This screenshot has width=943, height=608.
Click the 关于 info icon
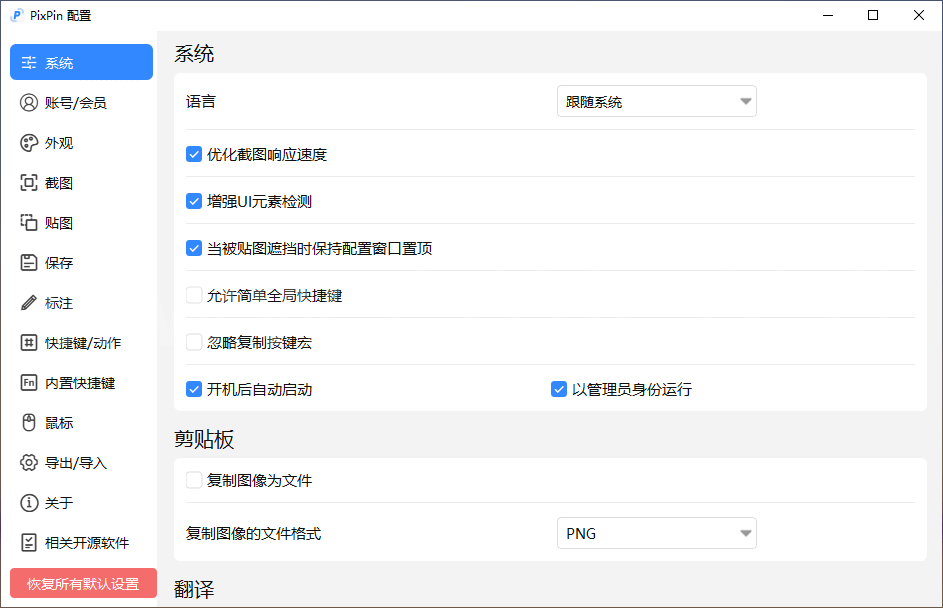click(29, 503)
